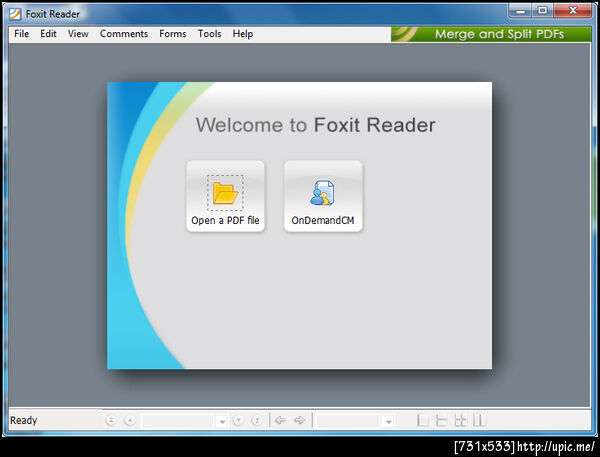Go to previous page icon in status bar
This screenshot has height=457, width=600.
[130, 420]
